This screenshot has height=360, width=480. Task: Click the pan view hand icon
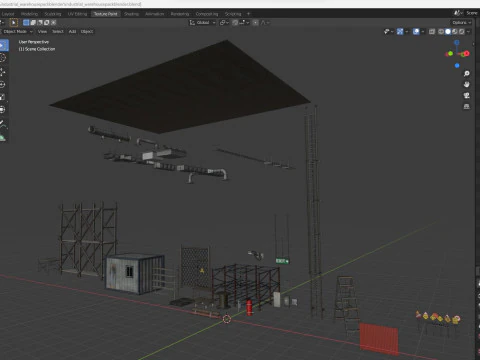467,84
